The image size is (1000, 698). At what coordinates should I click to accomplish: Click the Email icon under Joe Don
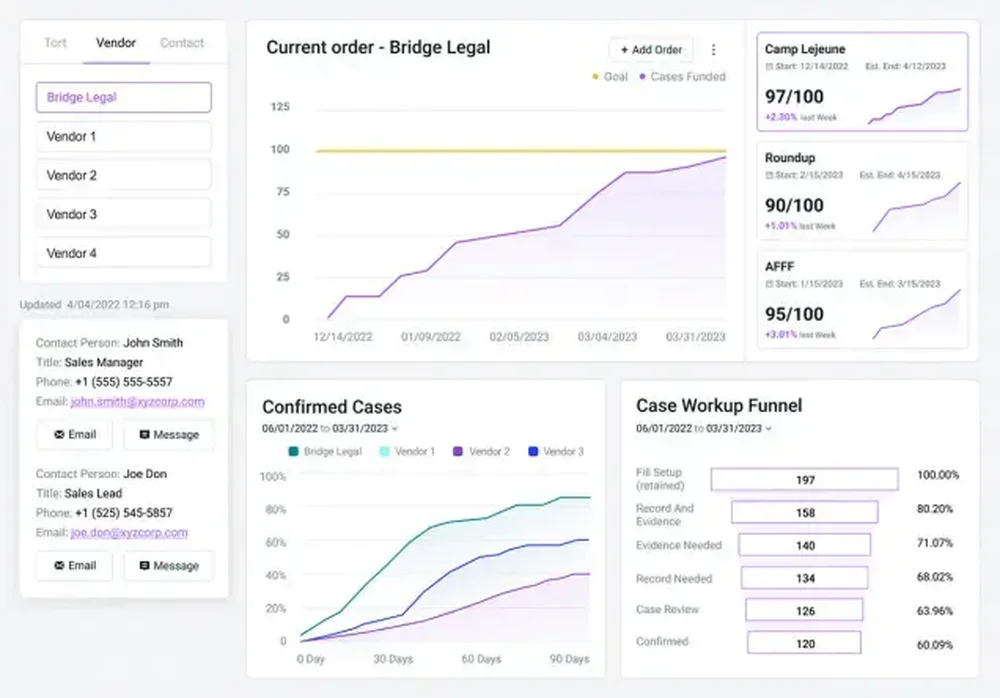point(58,565)
